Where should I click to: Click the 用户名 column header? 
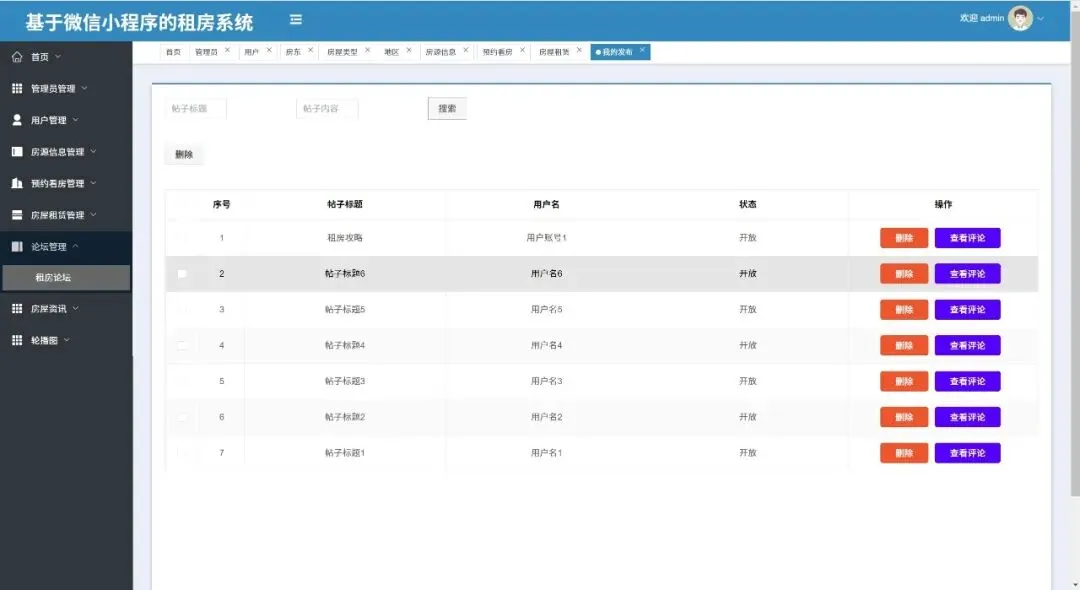pos(546,204)
